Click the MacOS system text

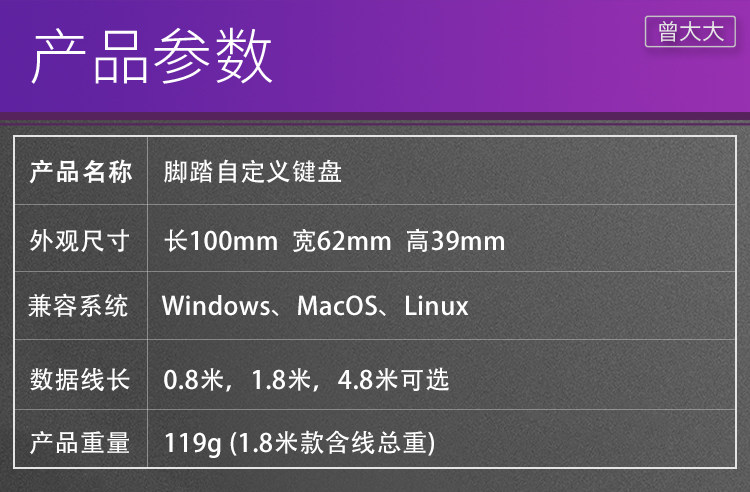point(338,306)
